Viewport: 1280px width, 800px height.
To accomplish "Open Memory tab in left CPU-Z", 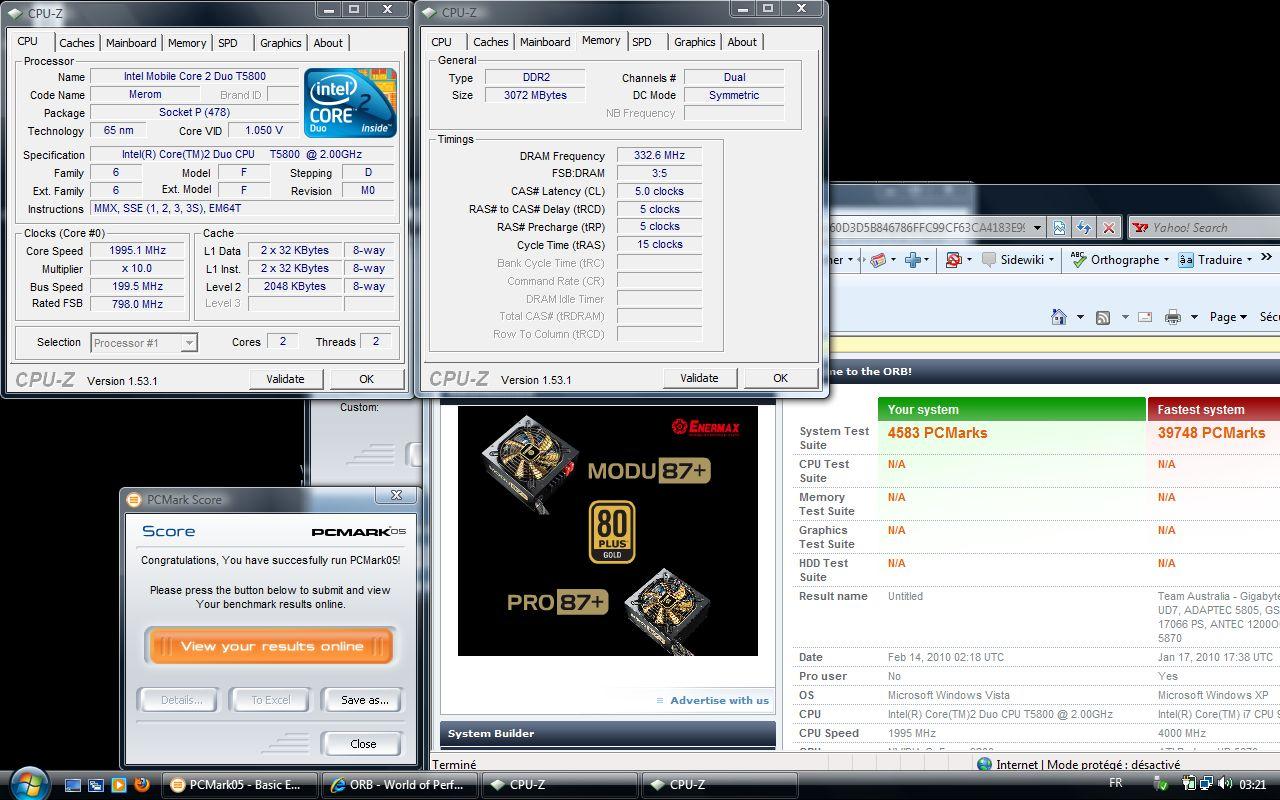I will pyautogui.click(x=187, y=43).
